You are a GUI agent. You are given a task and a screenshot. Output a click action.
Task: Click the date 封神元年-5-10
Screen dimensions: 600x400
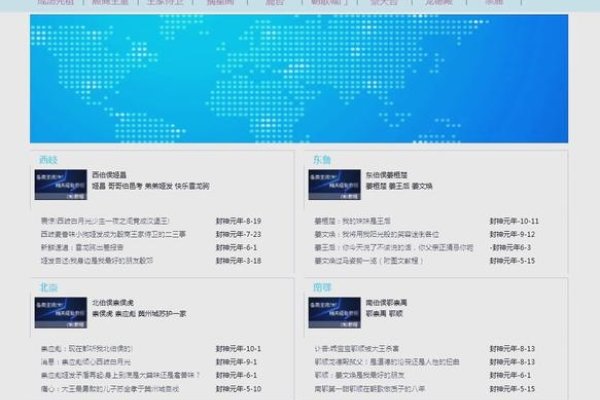238,389
